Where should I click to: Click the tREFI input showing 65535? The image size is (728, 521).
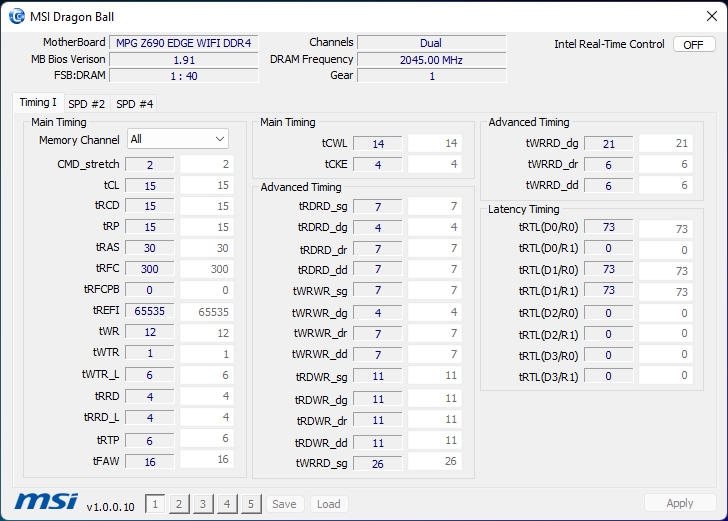click(x=150, y=311)
